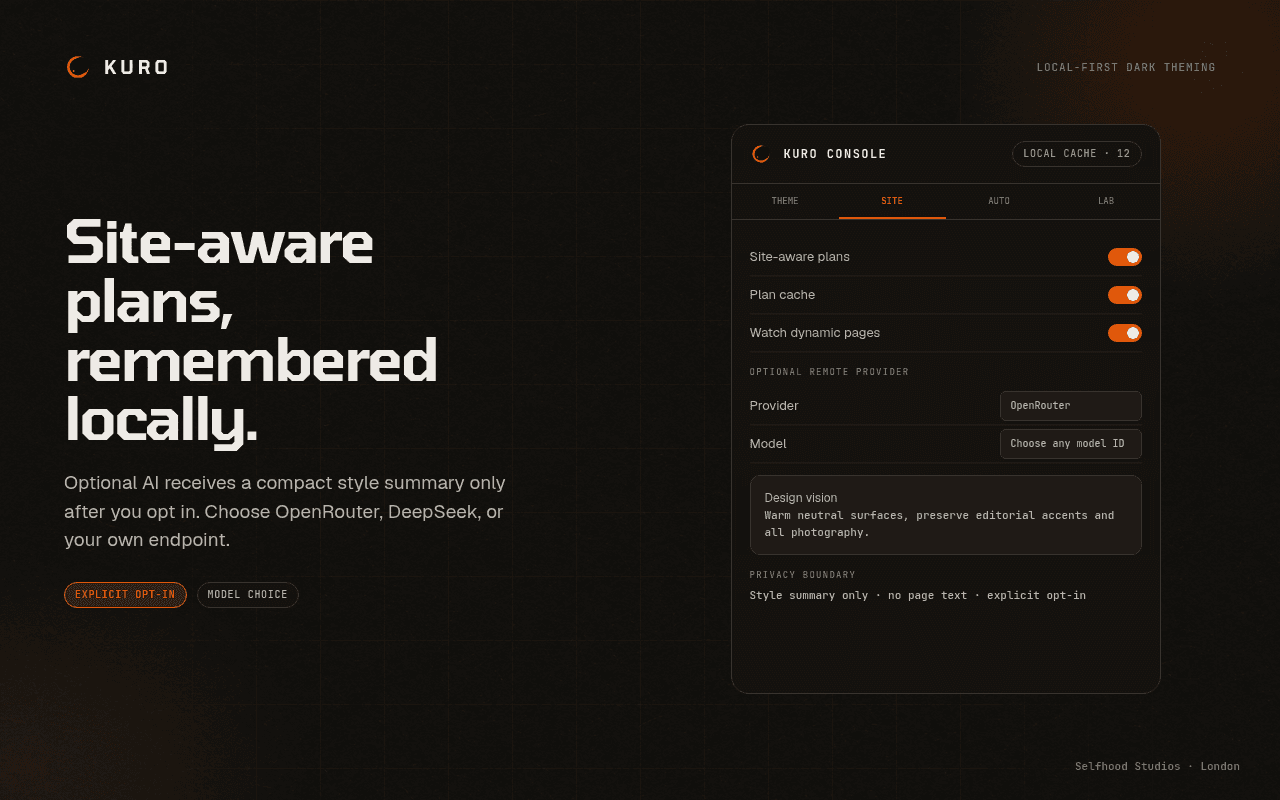The image size is (1280, 800).
Task: Click the 'Selfhood Studios · London' footer text
Action: click(1157, 767)
